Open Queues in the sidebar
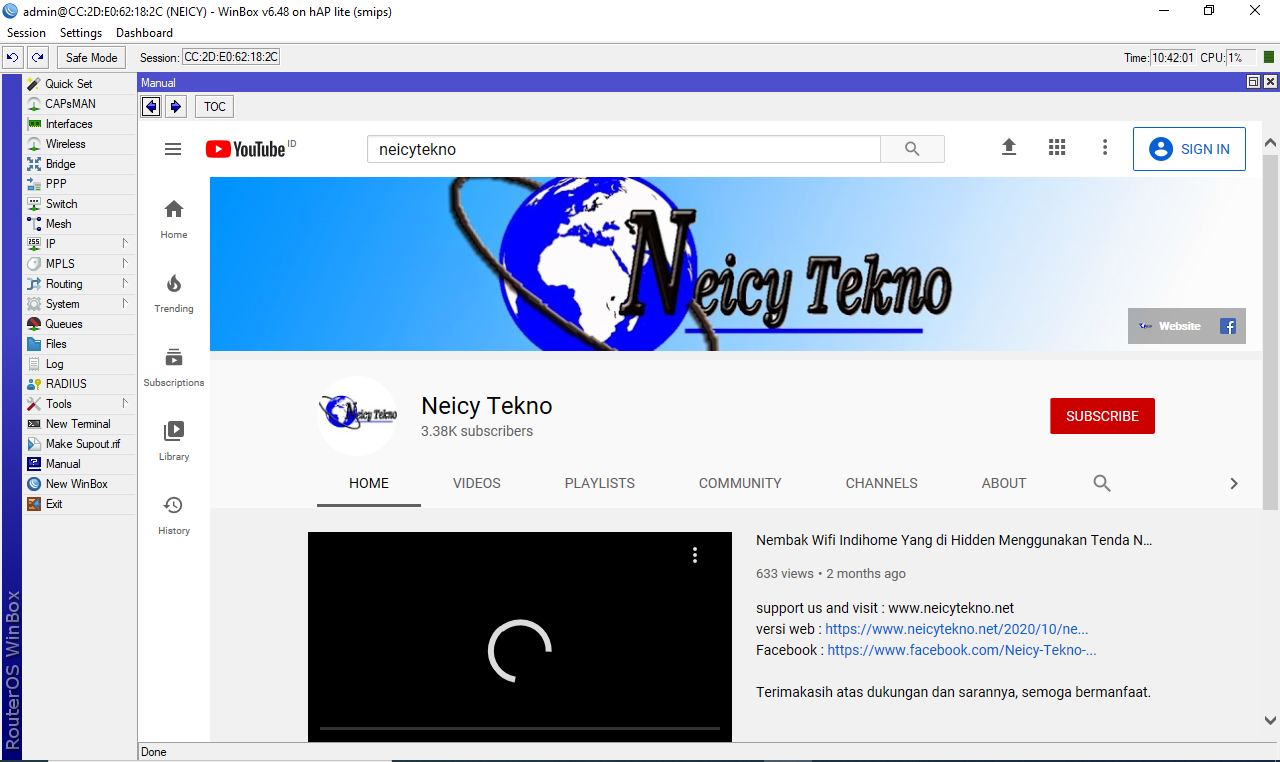1280x762 pixels. click(79, 324)
